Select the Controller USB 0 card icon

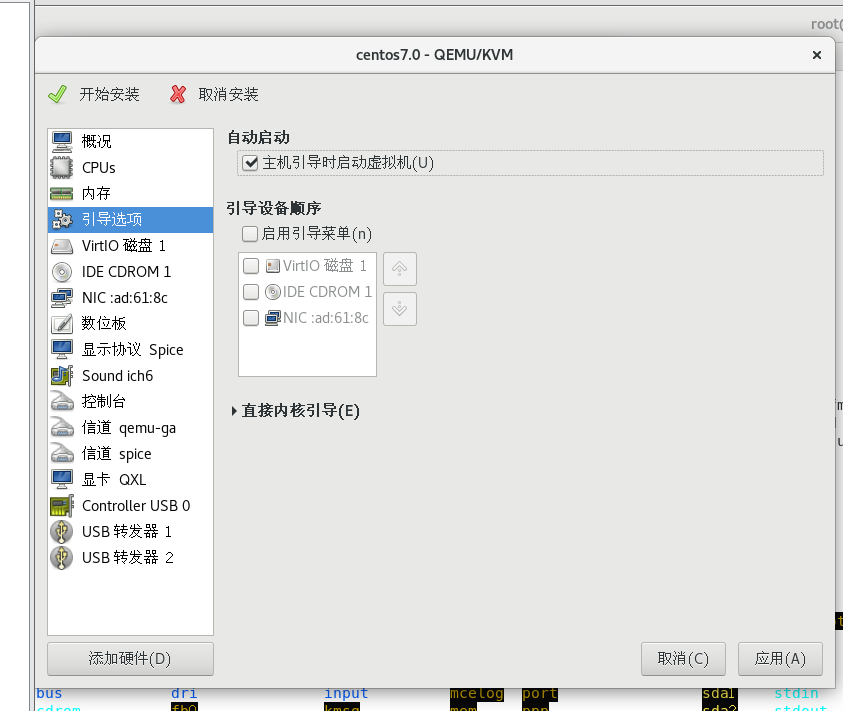[x=62, y=506]
